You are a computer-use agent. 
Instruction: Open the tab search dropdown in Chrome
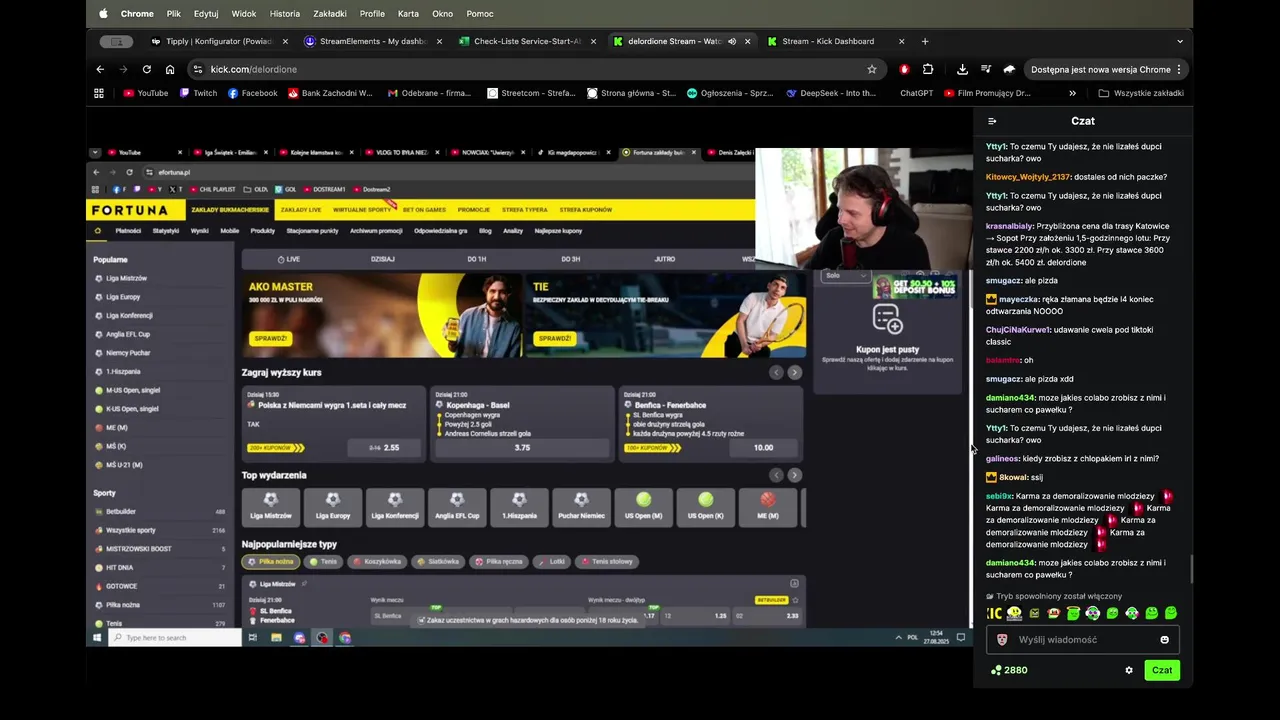pyautogui.click(x=1180, y=41)
